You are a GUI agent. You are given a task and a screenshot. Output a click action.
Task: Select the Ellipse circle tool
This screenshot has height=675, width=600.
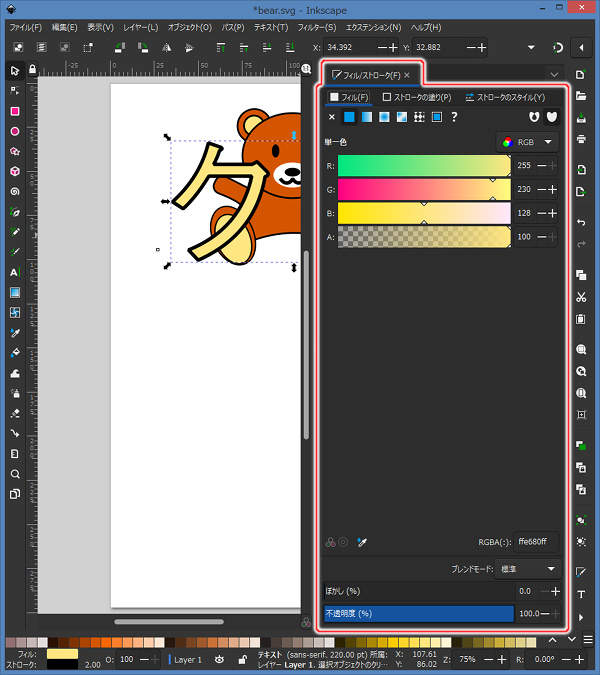(15, 131)
